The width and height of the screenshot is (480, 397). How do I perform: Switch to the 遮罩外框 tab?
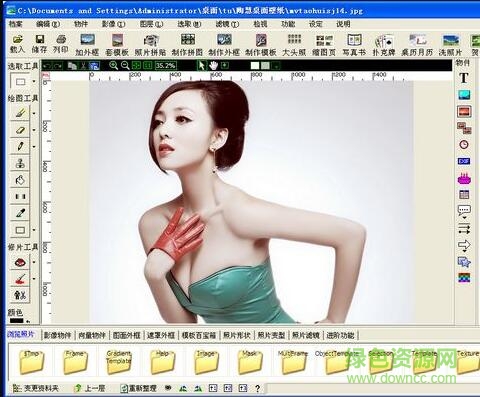[161, 335]
